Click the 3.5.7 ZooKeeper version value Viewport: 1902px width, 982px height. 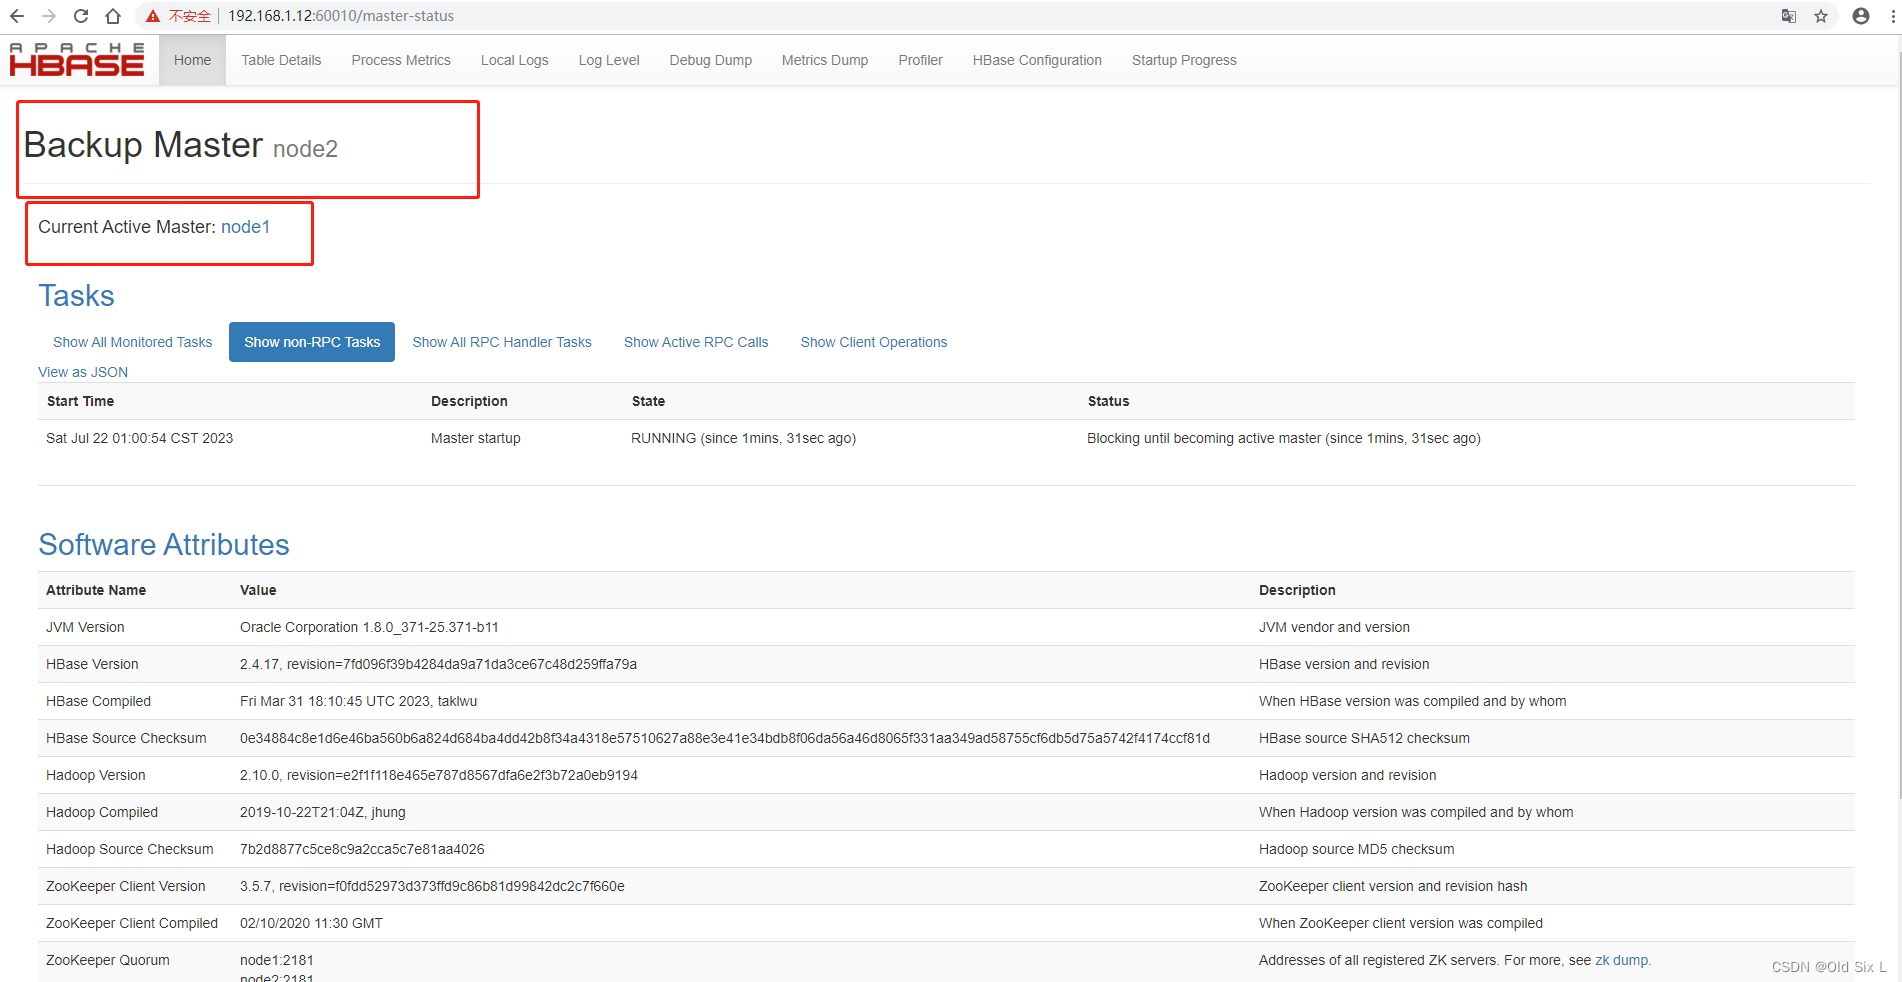click(x=432, y=886)
